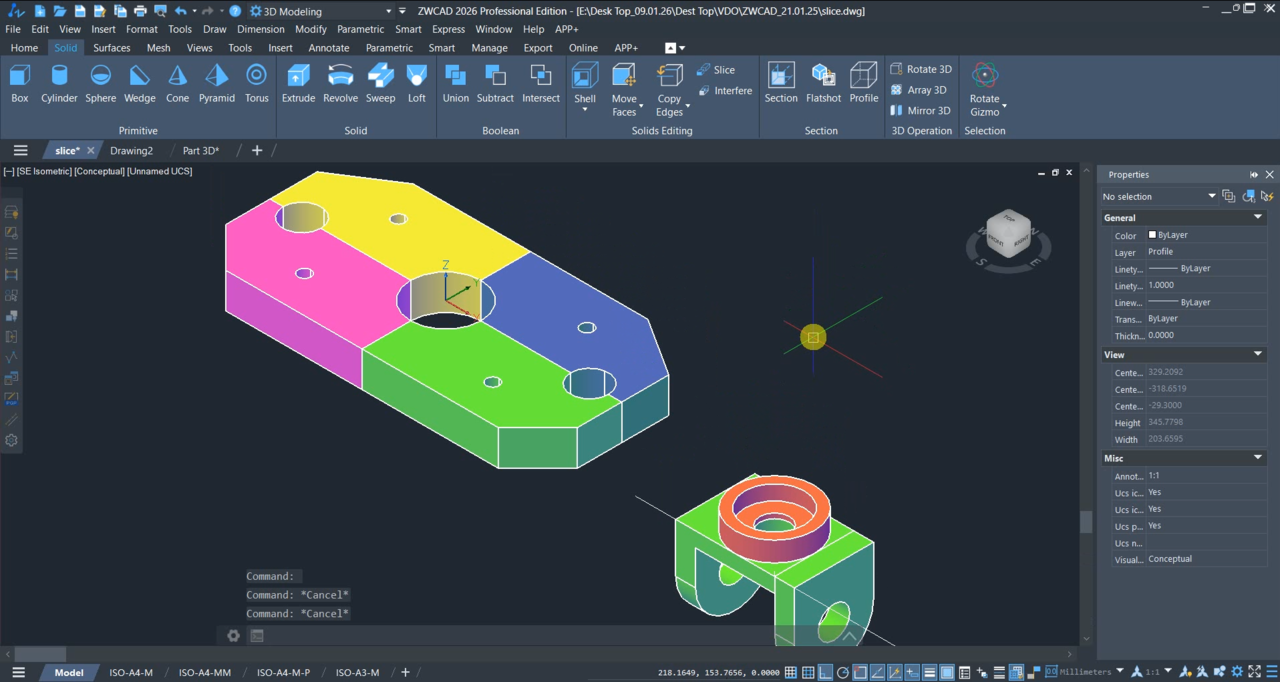Collapse the General section in Properties

point(1258,217)
